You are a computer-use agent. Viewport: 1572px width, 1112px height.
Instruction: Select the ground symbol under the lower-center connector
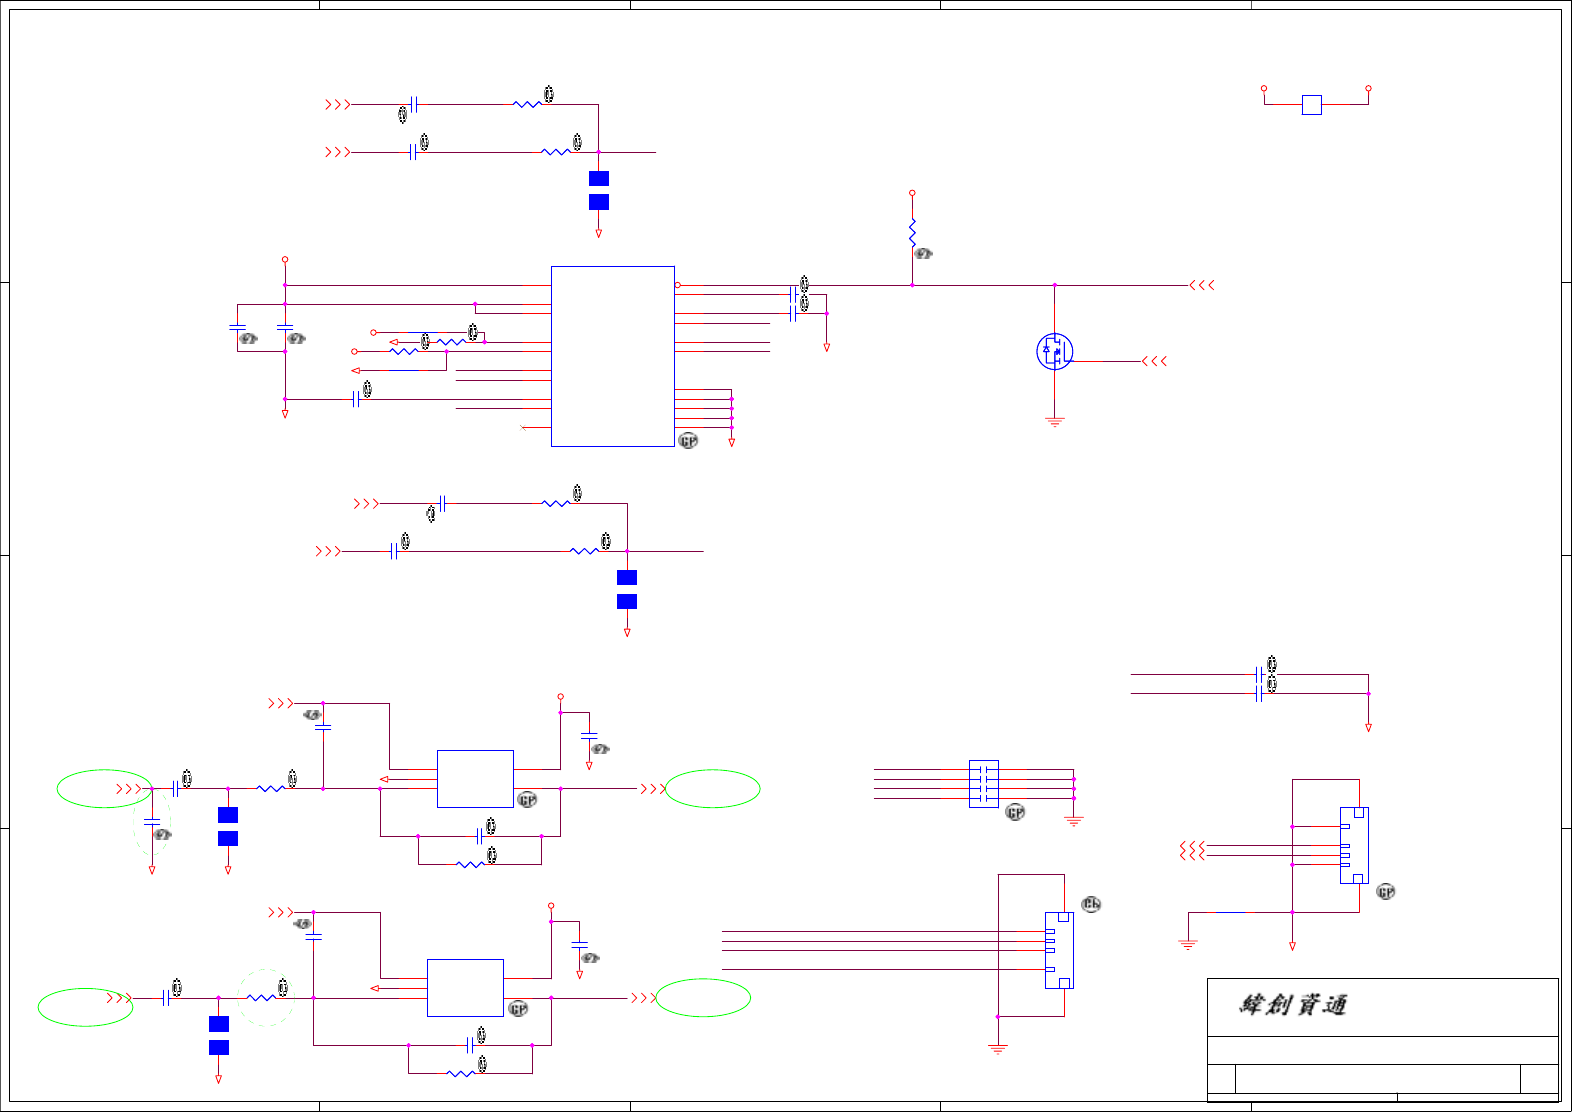997,1049
